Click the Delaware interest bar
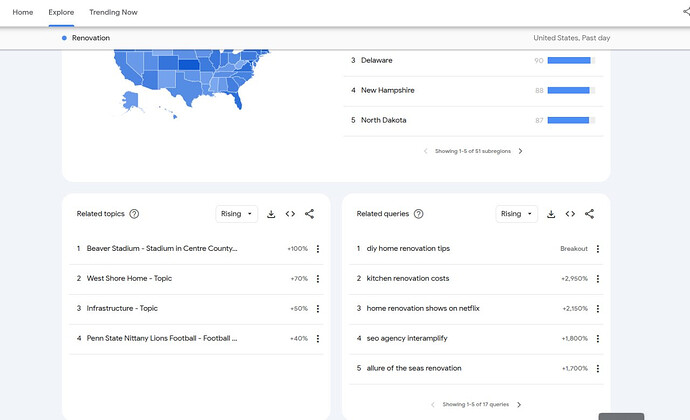Image resolution: width=690 pixels, height=420 pixels. [571, 60]
